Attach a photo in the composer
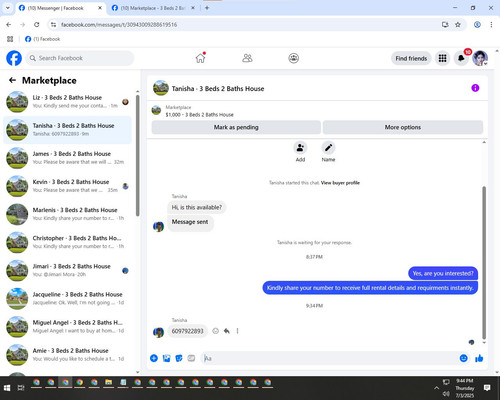The image size is (500, 400). [x=166, y=358]
